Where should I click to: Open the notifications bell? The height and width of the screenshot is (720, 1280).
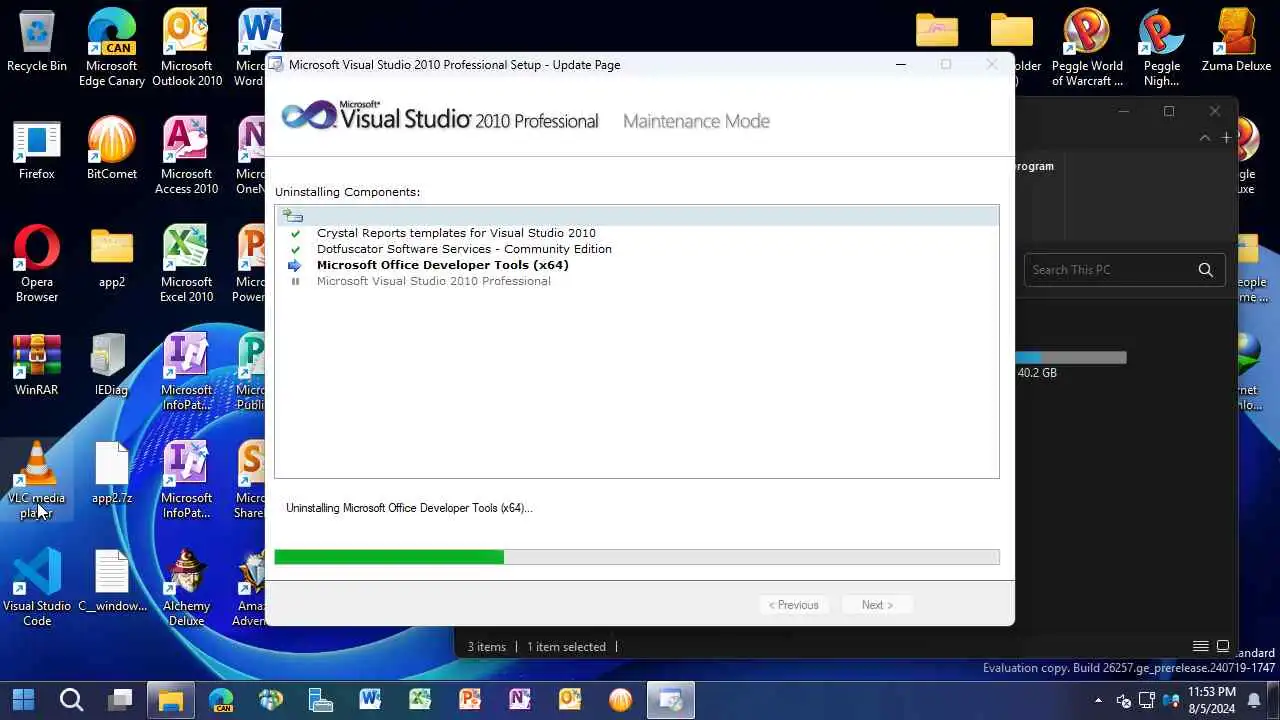(x=1254, y=700)
